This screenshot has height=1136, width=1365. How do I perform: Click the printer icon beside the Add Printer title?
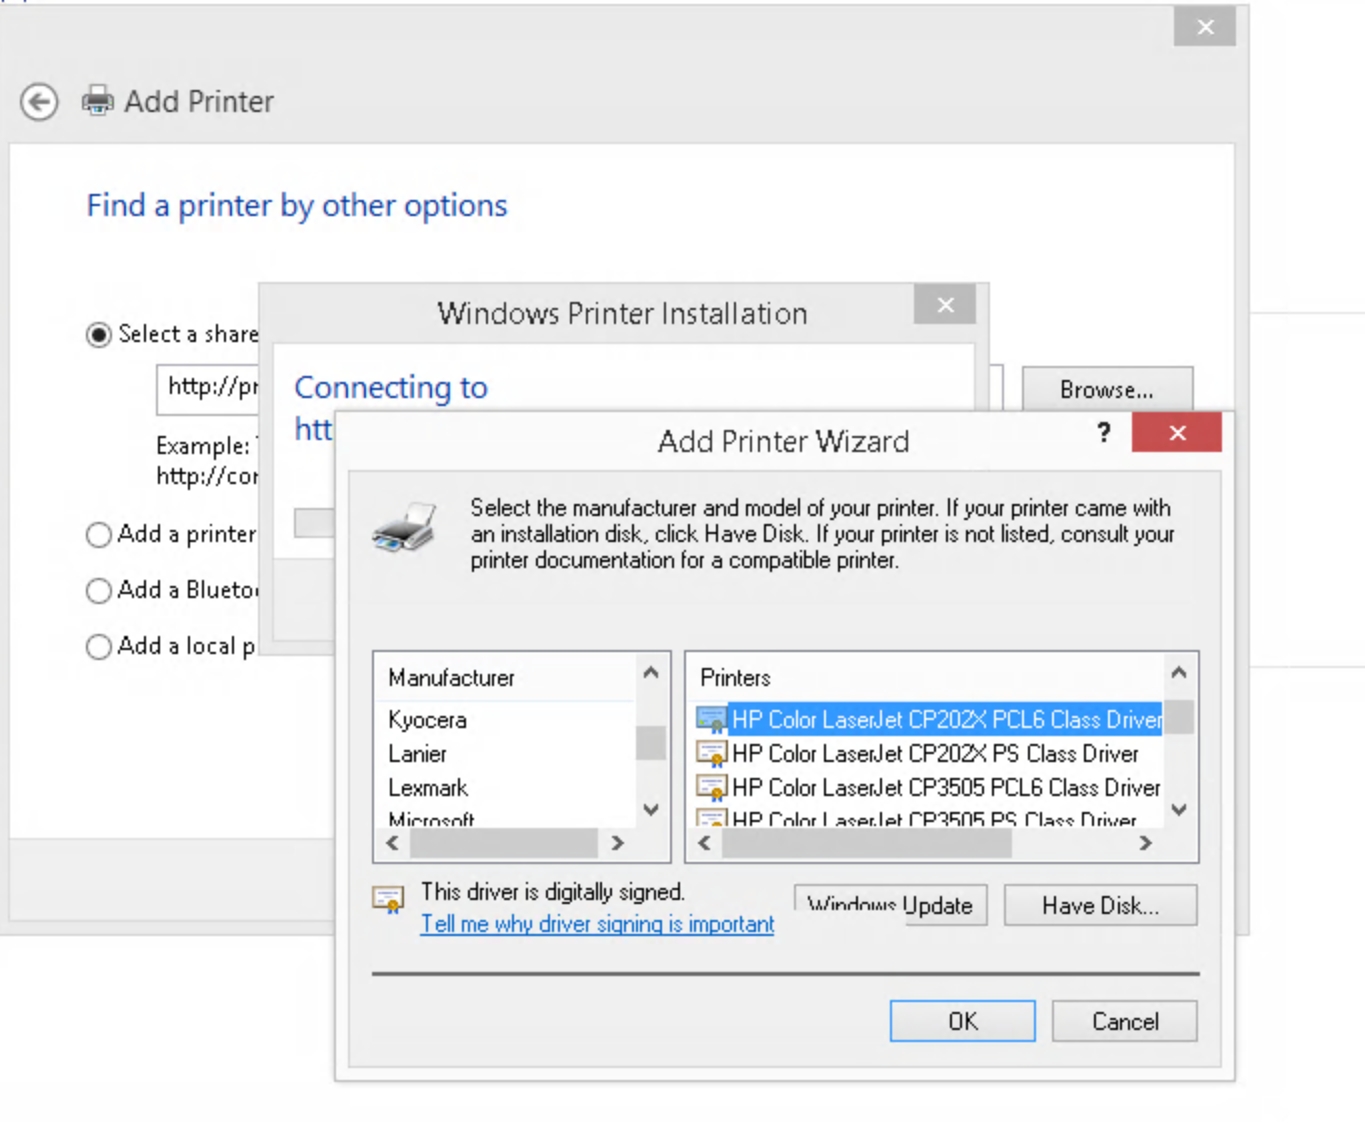(x=98, y=101)
